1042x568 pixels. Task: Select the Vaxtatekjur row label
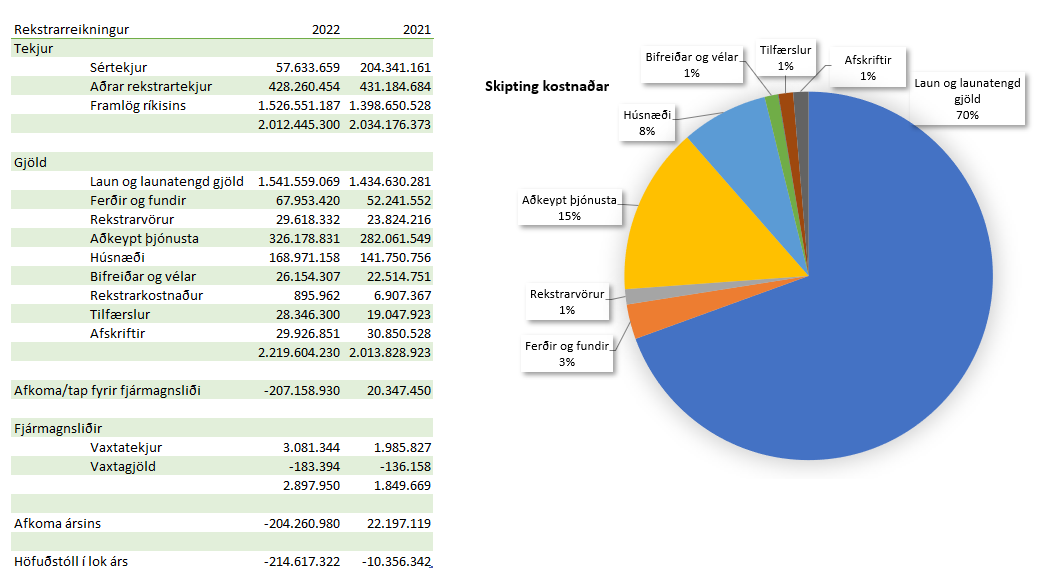(126, 448)
